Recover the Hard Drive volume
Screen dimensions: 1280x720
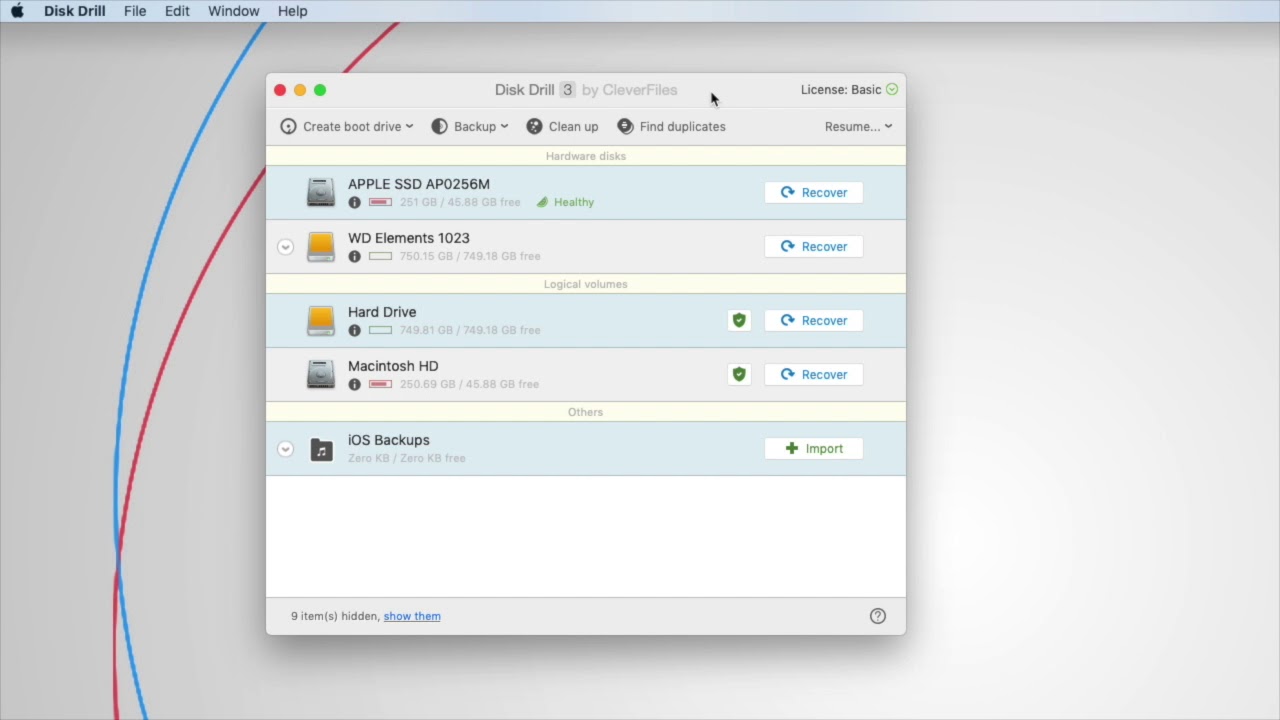coord(813,320)
